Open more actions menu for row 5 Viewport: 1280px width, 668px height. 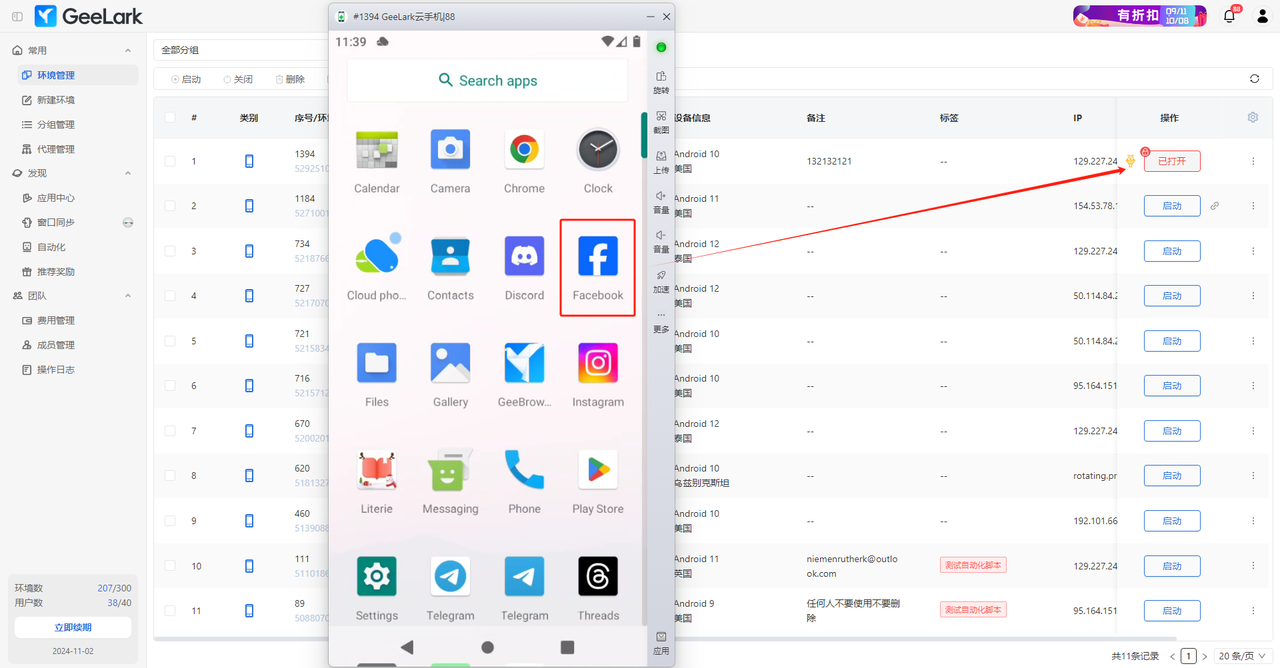[x=1253, y=341]
